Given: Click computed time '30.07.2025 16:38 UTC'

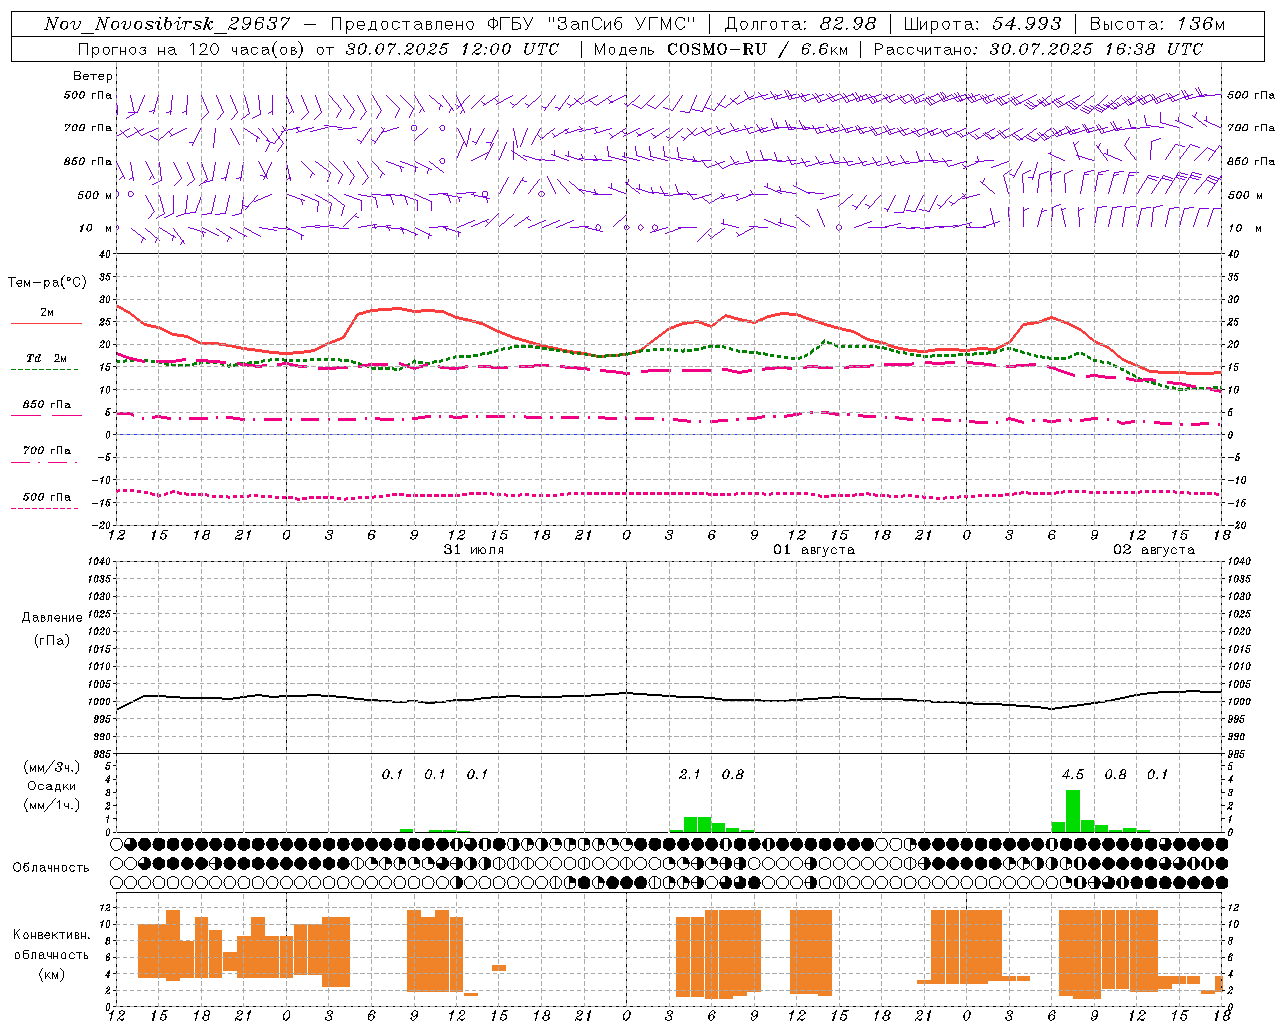Looking at the screenshot, I should (x=1096, y=49).
